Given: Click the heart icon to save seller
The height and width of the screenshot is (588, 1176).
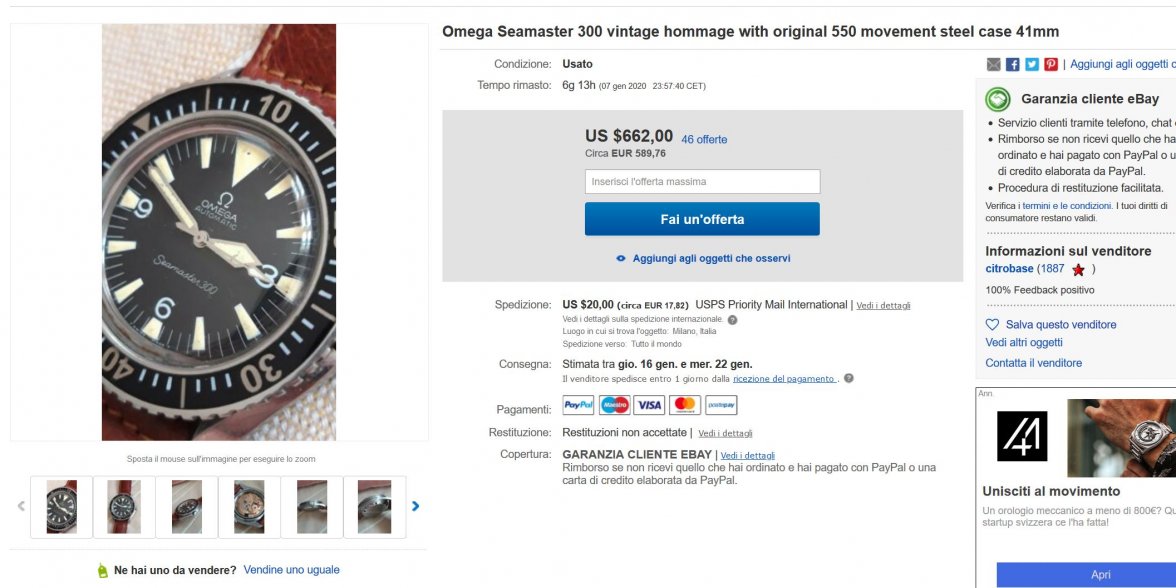Looking at the screenshot, I should point(992,325).
